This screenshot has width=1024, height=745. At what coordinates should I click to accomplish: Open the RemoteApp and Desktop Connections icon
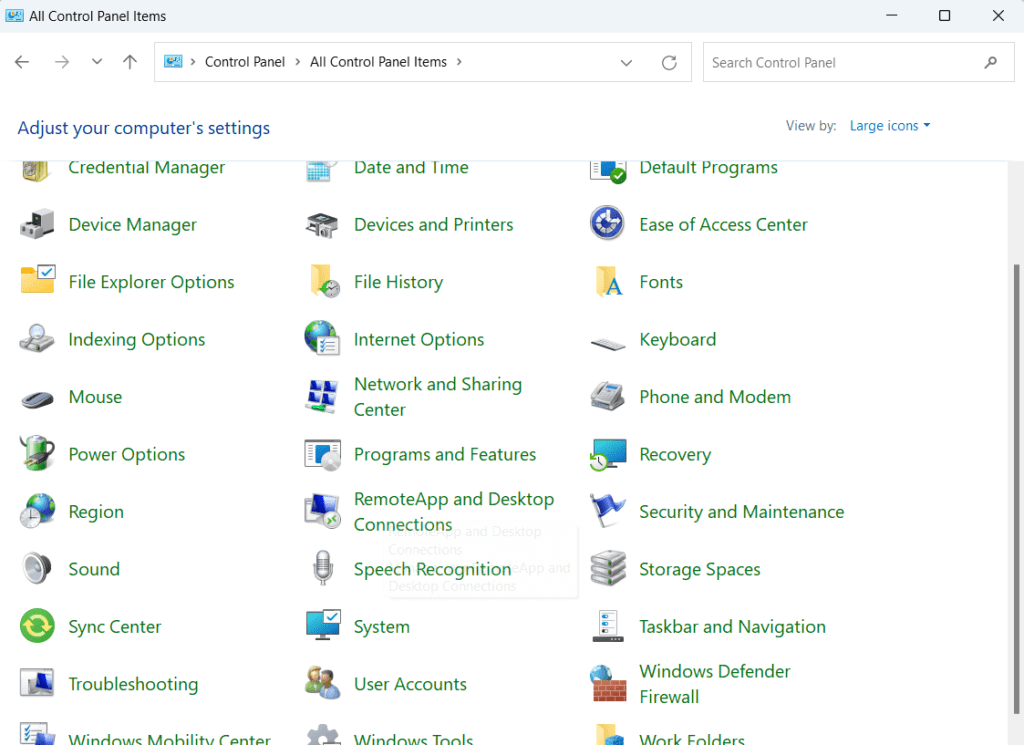[x=322, y=511]
